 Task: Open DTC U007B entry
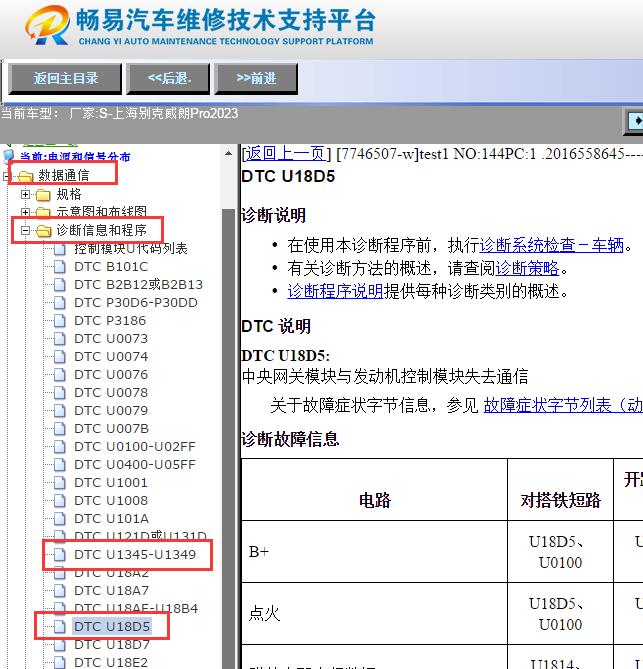(111, 428)
